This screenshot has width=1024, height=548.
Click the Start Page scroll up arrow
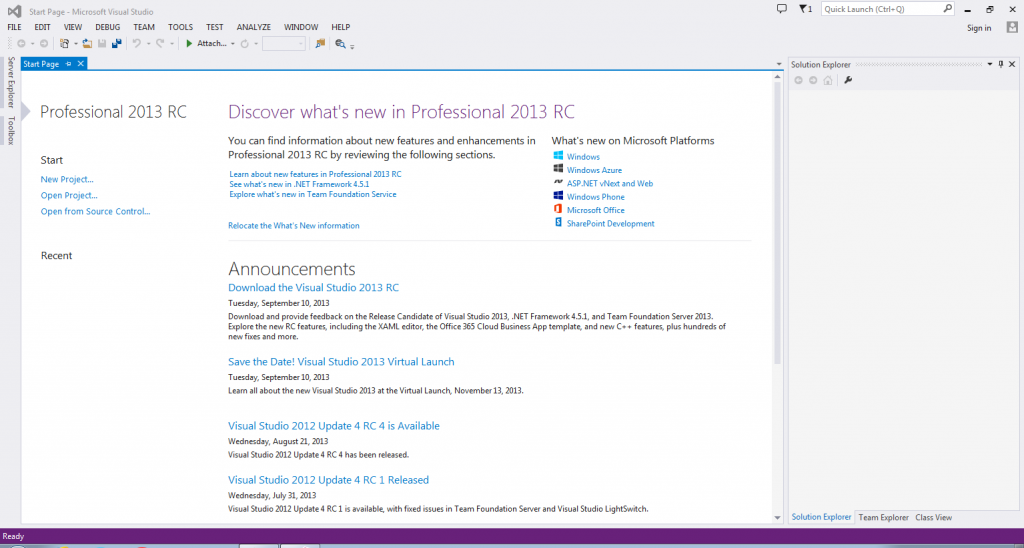tap(777, 76)
